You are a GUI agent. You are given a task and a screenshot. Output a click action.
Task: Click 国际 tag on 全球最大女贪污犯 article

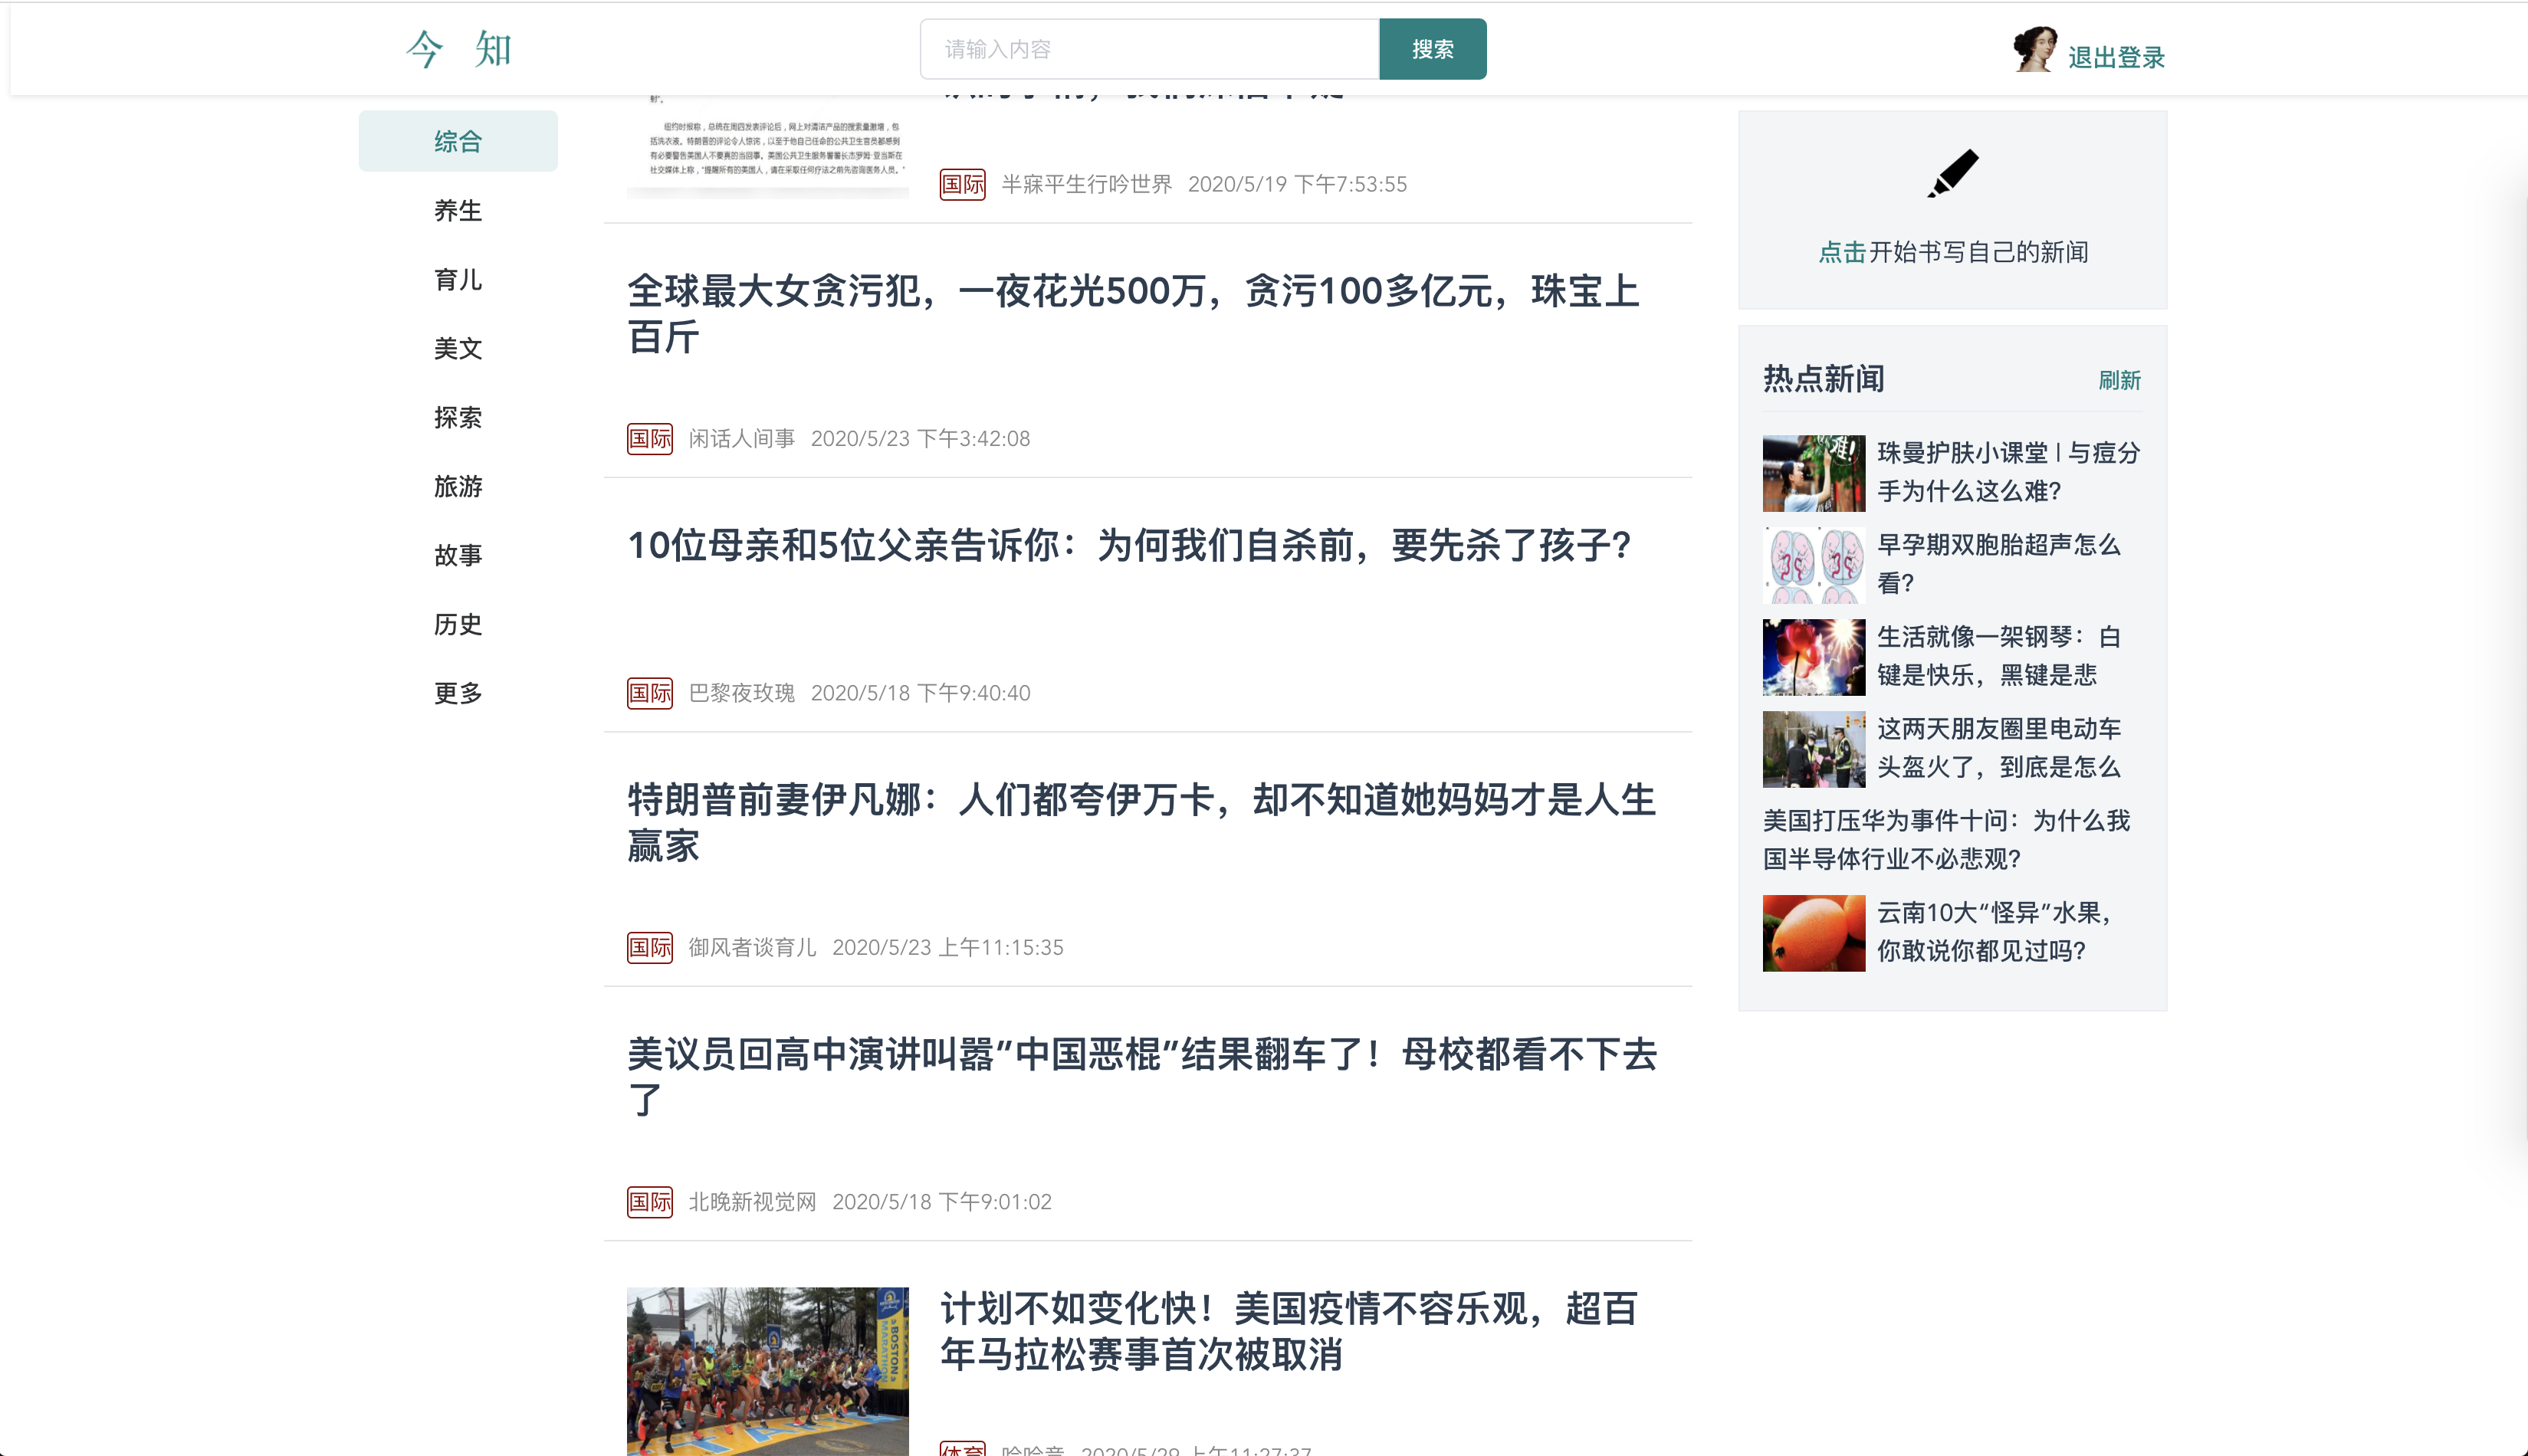[649, 439]
